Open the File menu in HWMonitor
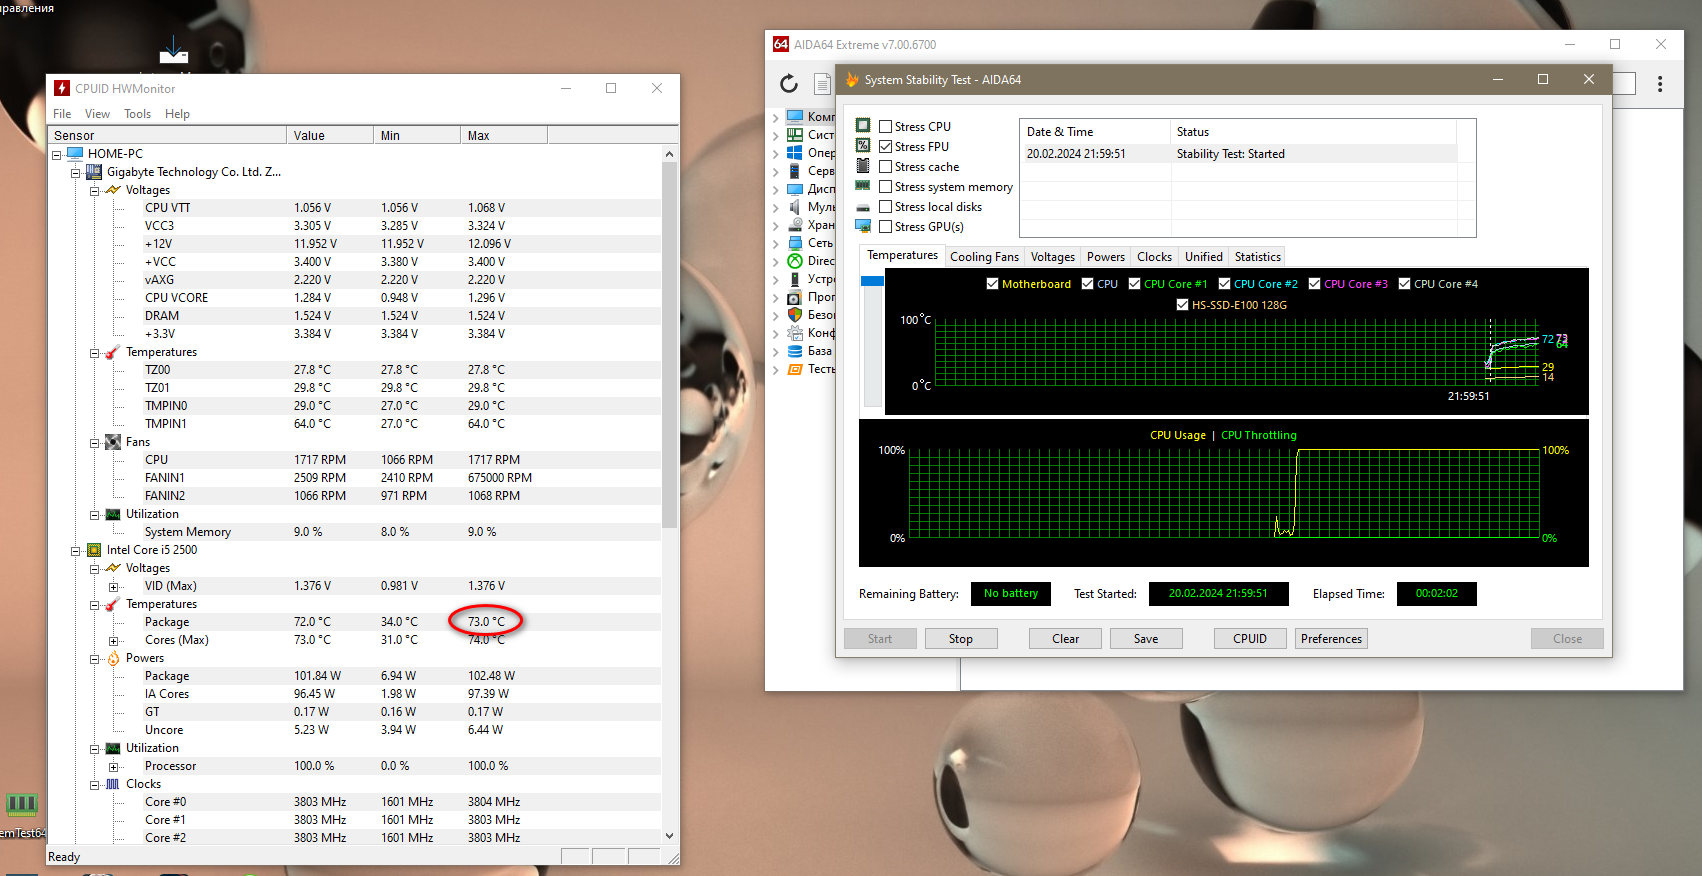Image resolution: width=1702 pixels, height=876 pixels. pyautogui.click(x=62, y=114)
